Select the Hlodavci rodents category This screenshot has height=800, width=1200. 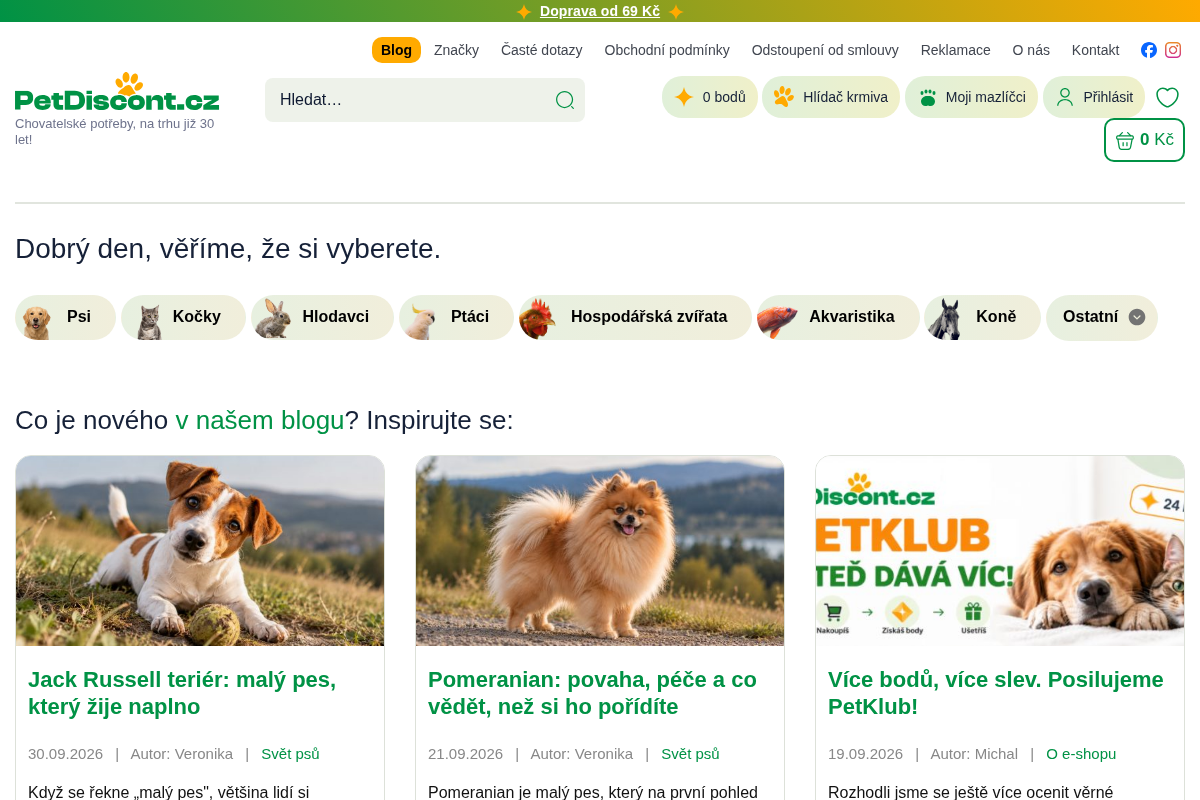tap(322, 317)
